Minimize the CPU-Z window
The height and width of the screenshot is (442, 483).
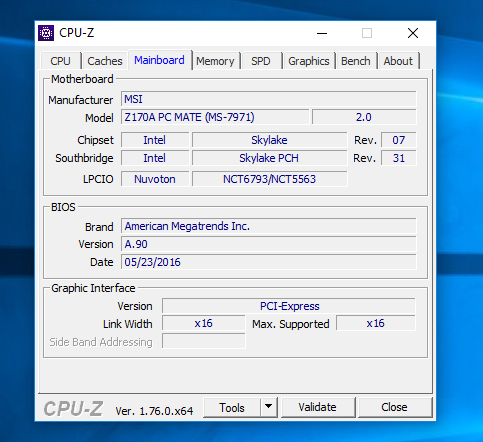pyautogui.click(x=322, y=33)
